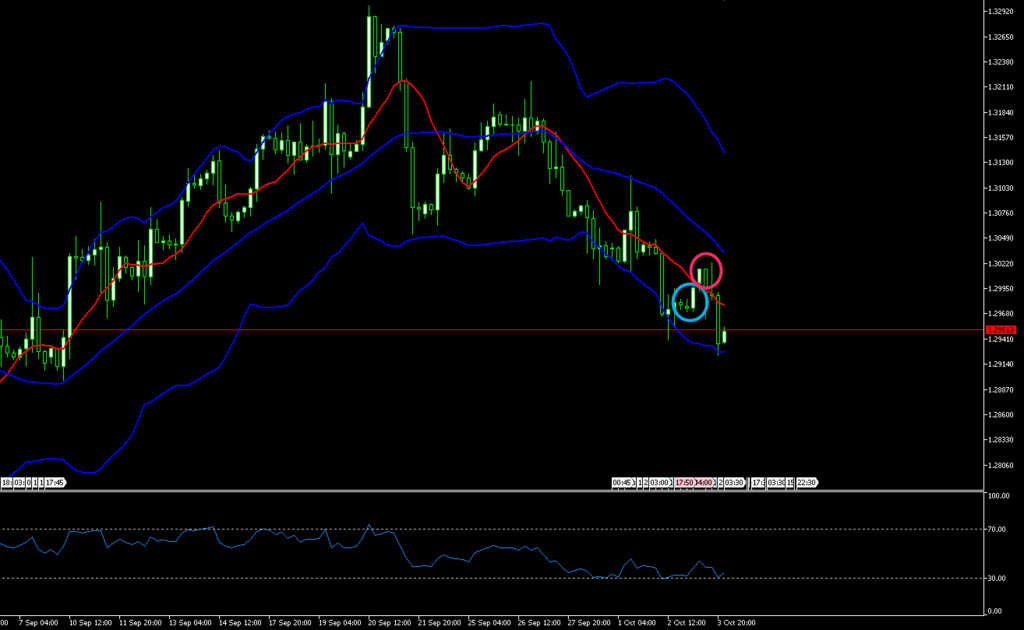Select the pink 17:50 event marker
Screen dimensions: 1024x630
click(x=684, y=482)
